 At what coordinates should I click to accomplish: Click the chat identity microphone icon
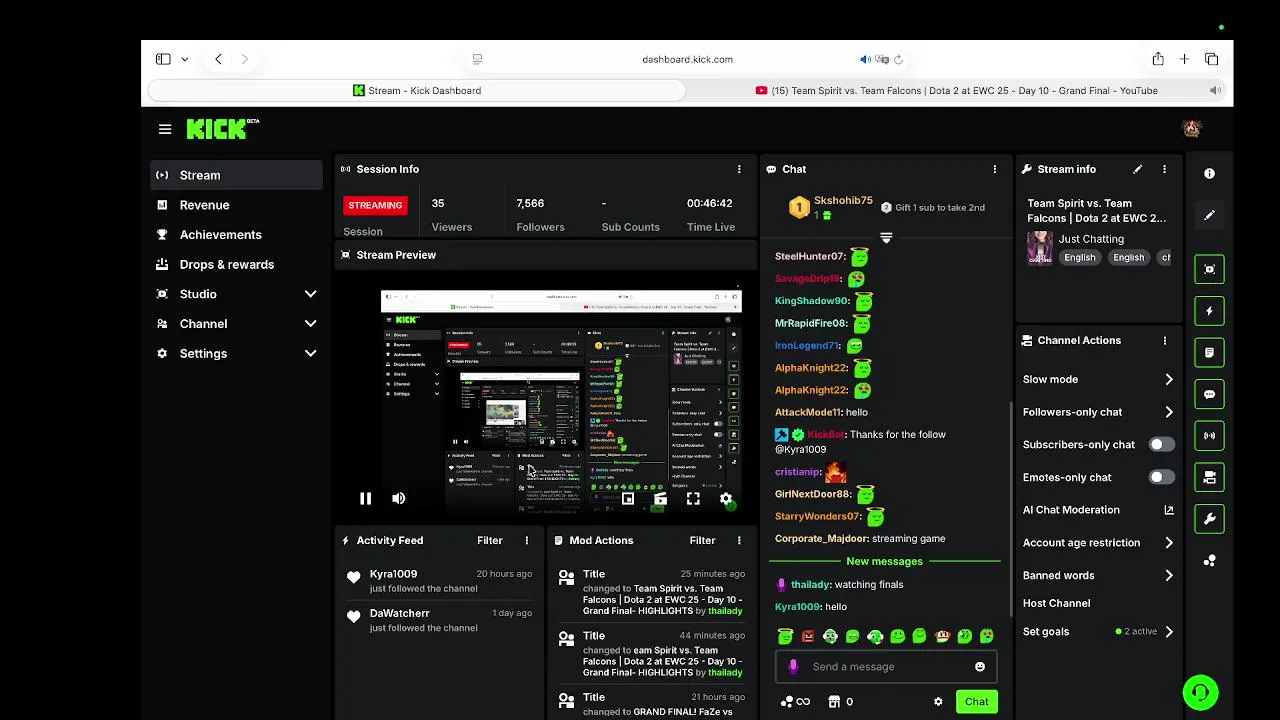(x=793, y=667)
